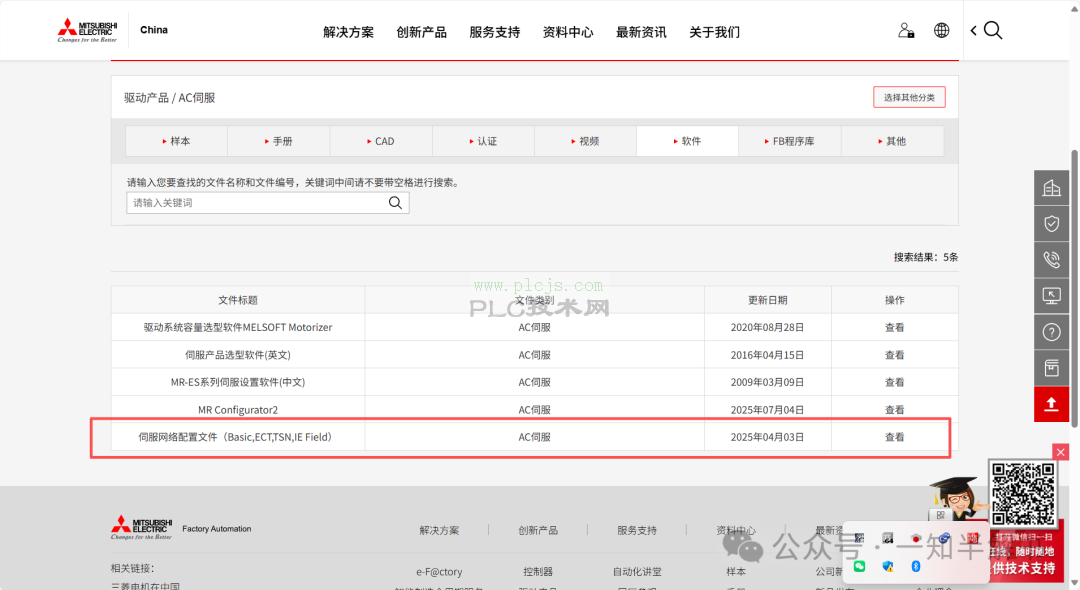Open the user login icon
The image size is (1080, 590).
point(906,30)
